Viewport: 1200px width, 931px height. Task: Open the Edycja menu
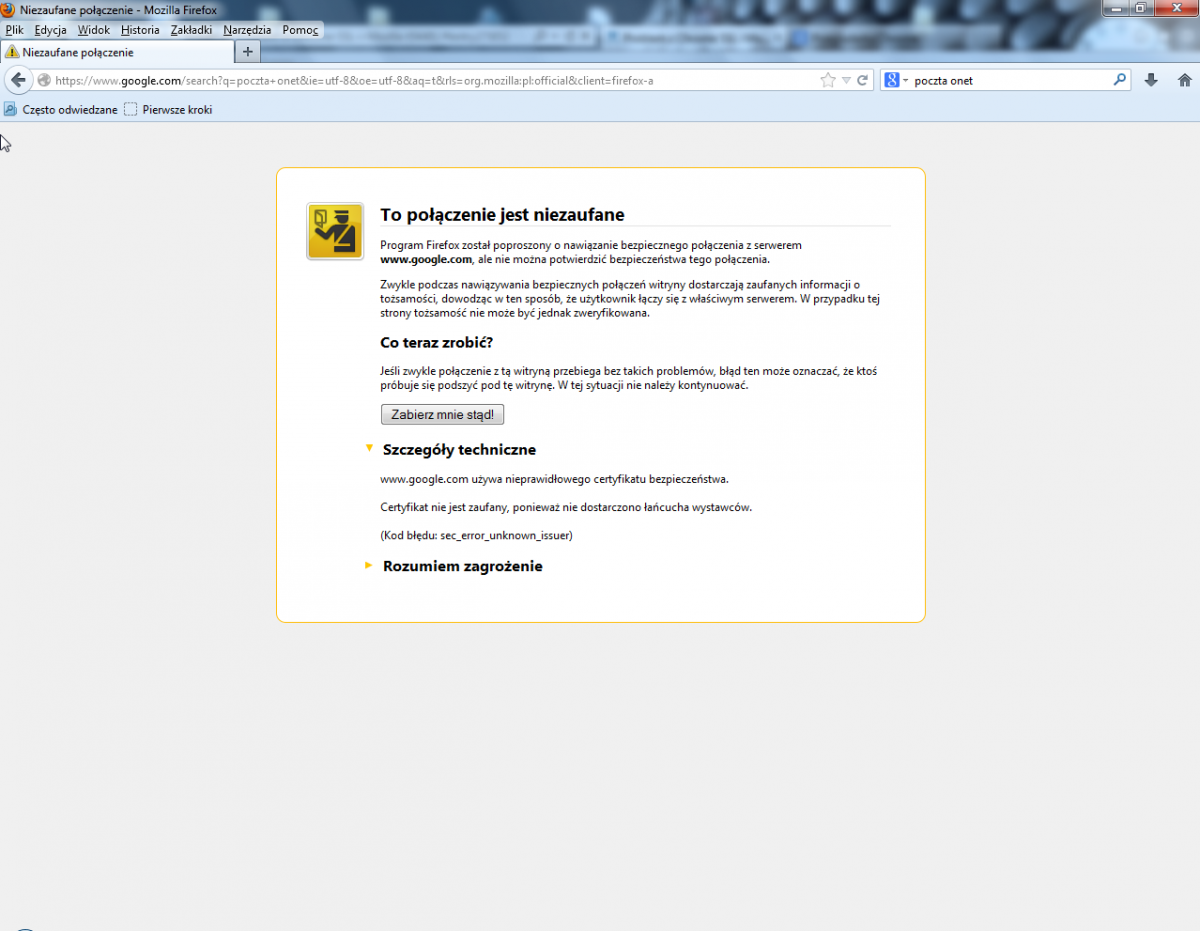(x=50, y=30)
